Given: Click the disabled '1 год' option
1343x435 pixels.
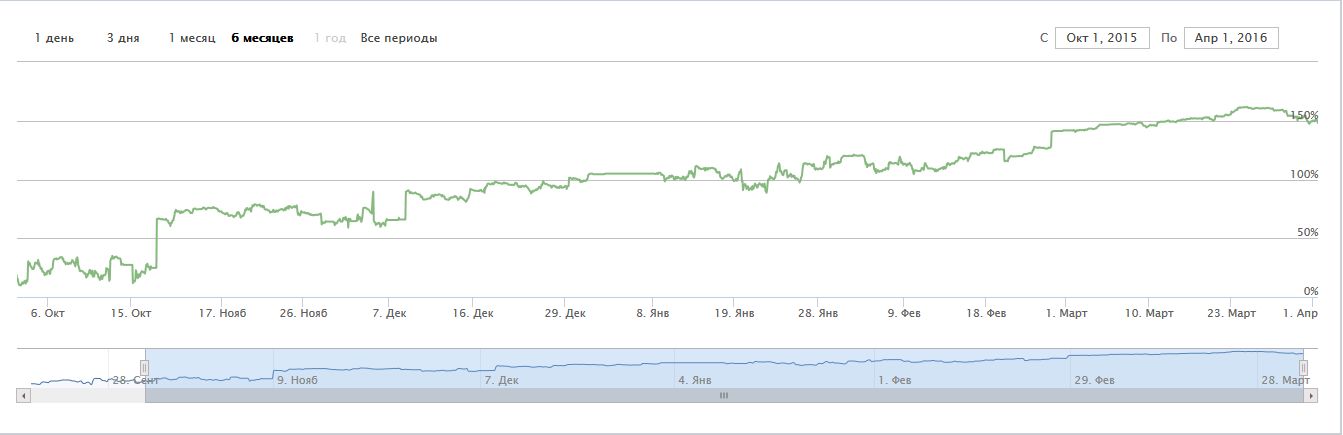Looking at the screenshot, I should 330,38.
